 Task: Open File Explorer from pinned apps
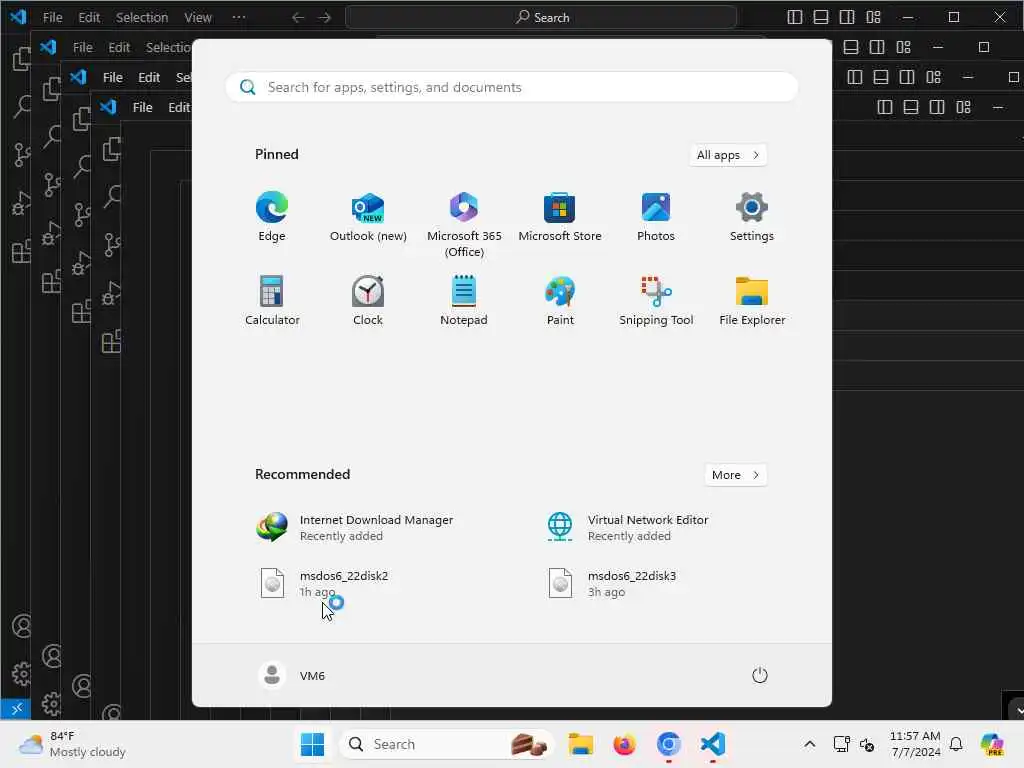tap(752, 300)
